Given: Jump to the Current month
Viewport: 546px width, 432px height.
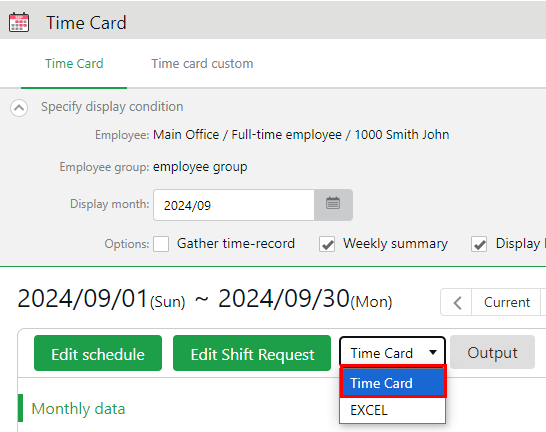Looking at the screenshot, I should pyautogui.click(x=507, y=302).
